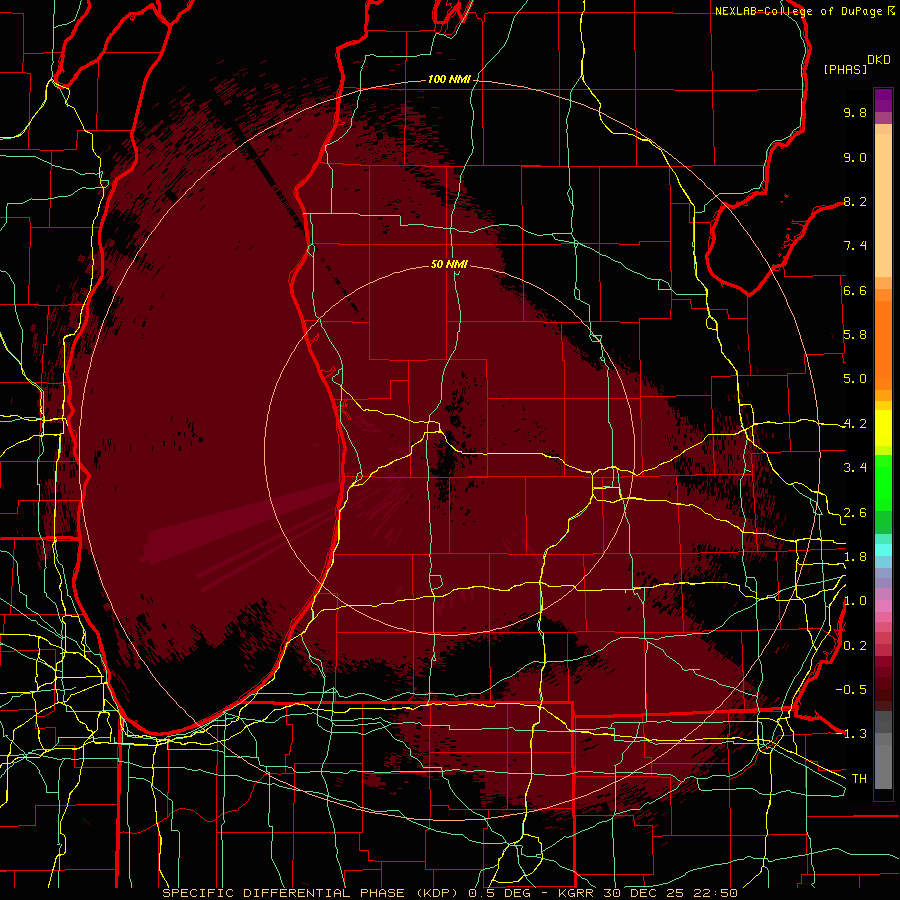
Task: Pick the purple band atop the color bar
Action: pyautogui.click(x=883, y=100)
